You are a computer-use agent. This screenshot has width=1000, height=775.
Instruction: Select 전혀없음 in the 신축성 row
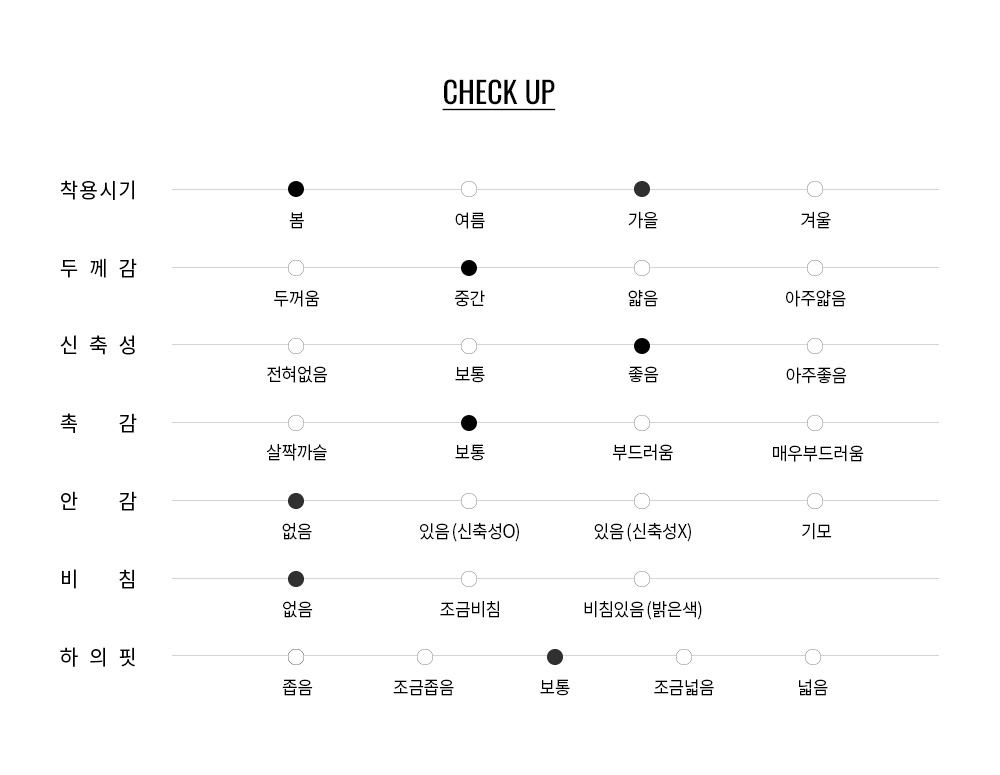click(x=296, y=346)
